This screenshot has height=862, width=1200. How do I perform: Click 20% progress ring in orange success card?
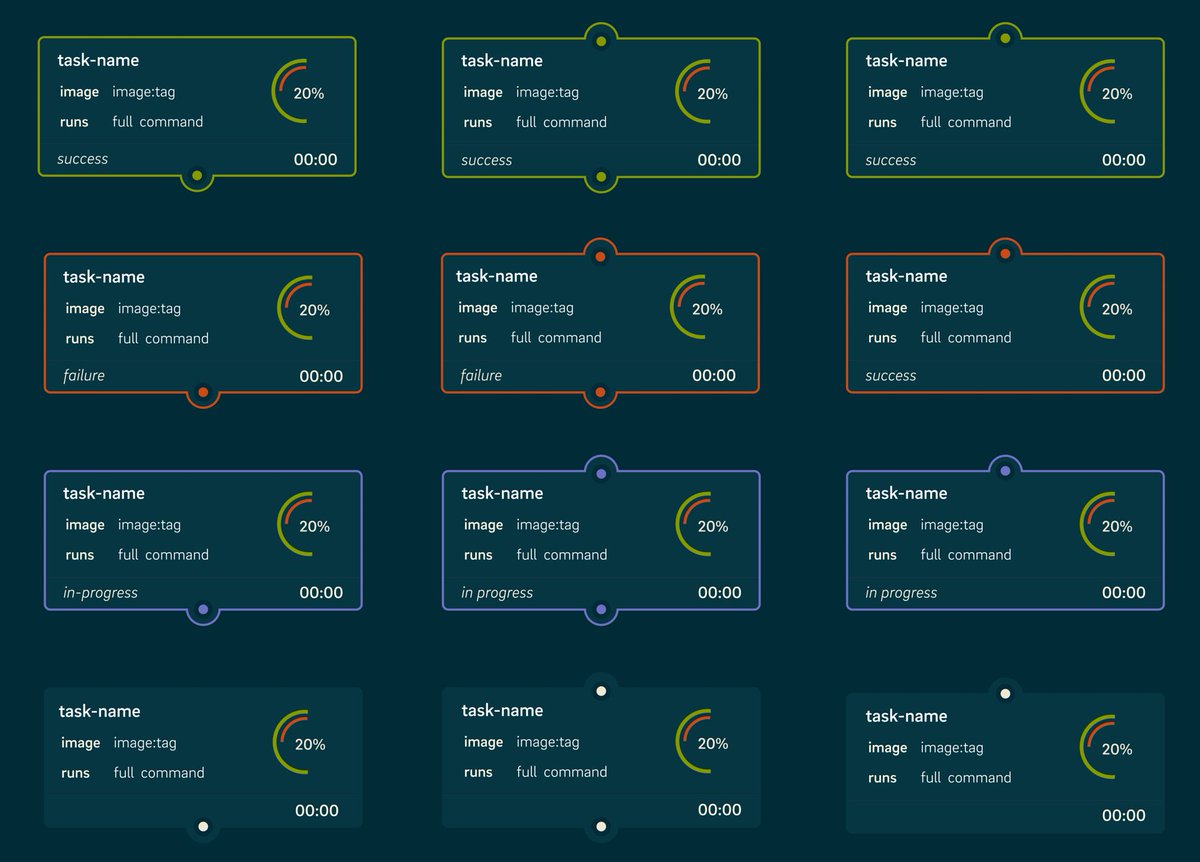(1108, 308)
